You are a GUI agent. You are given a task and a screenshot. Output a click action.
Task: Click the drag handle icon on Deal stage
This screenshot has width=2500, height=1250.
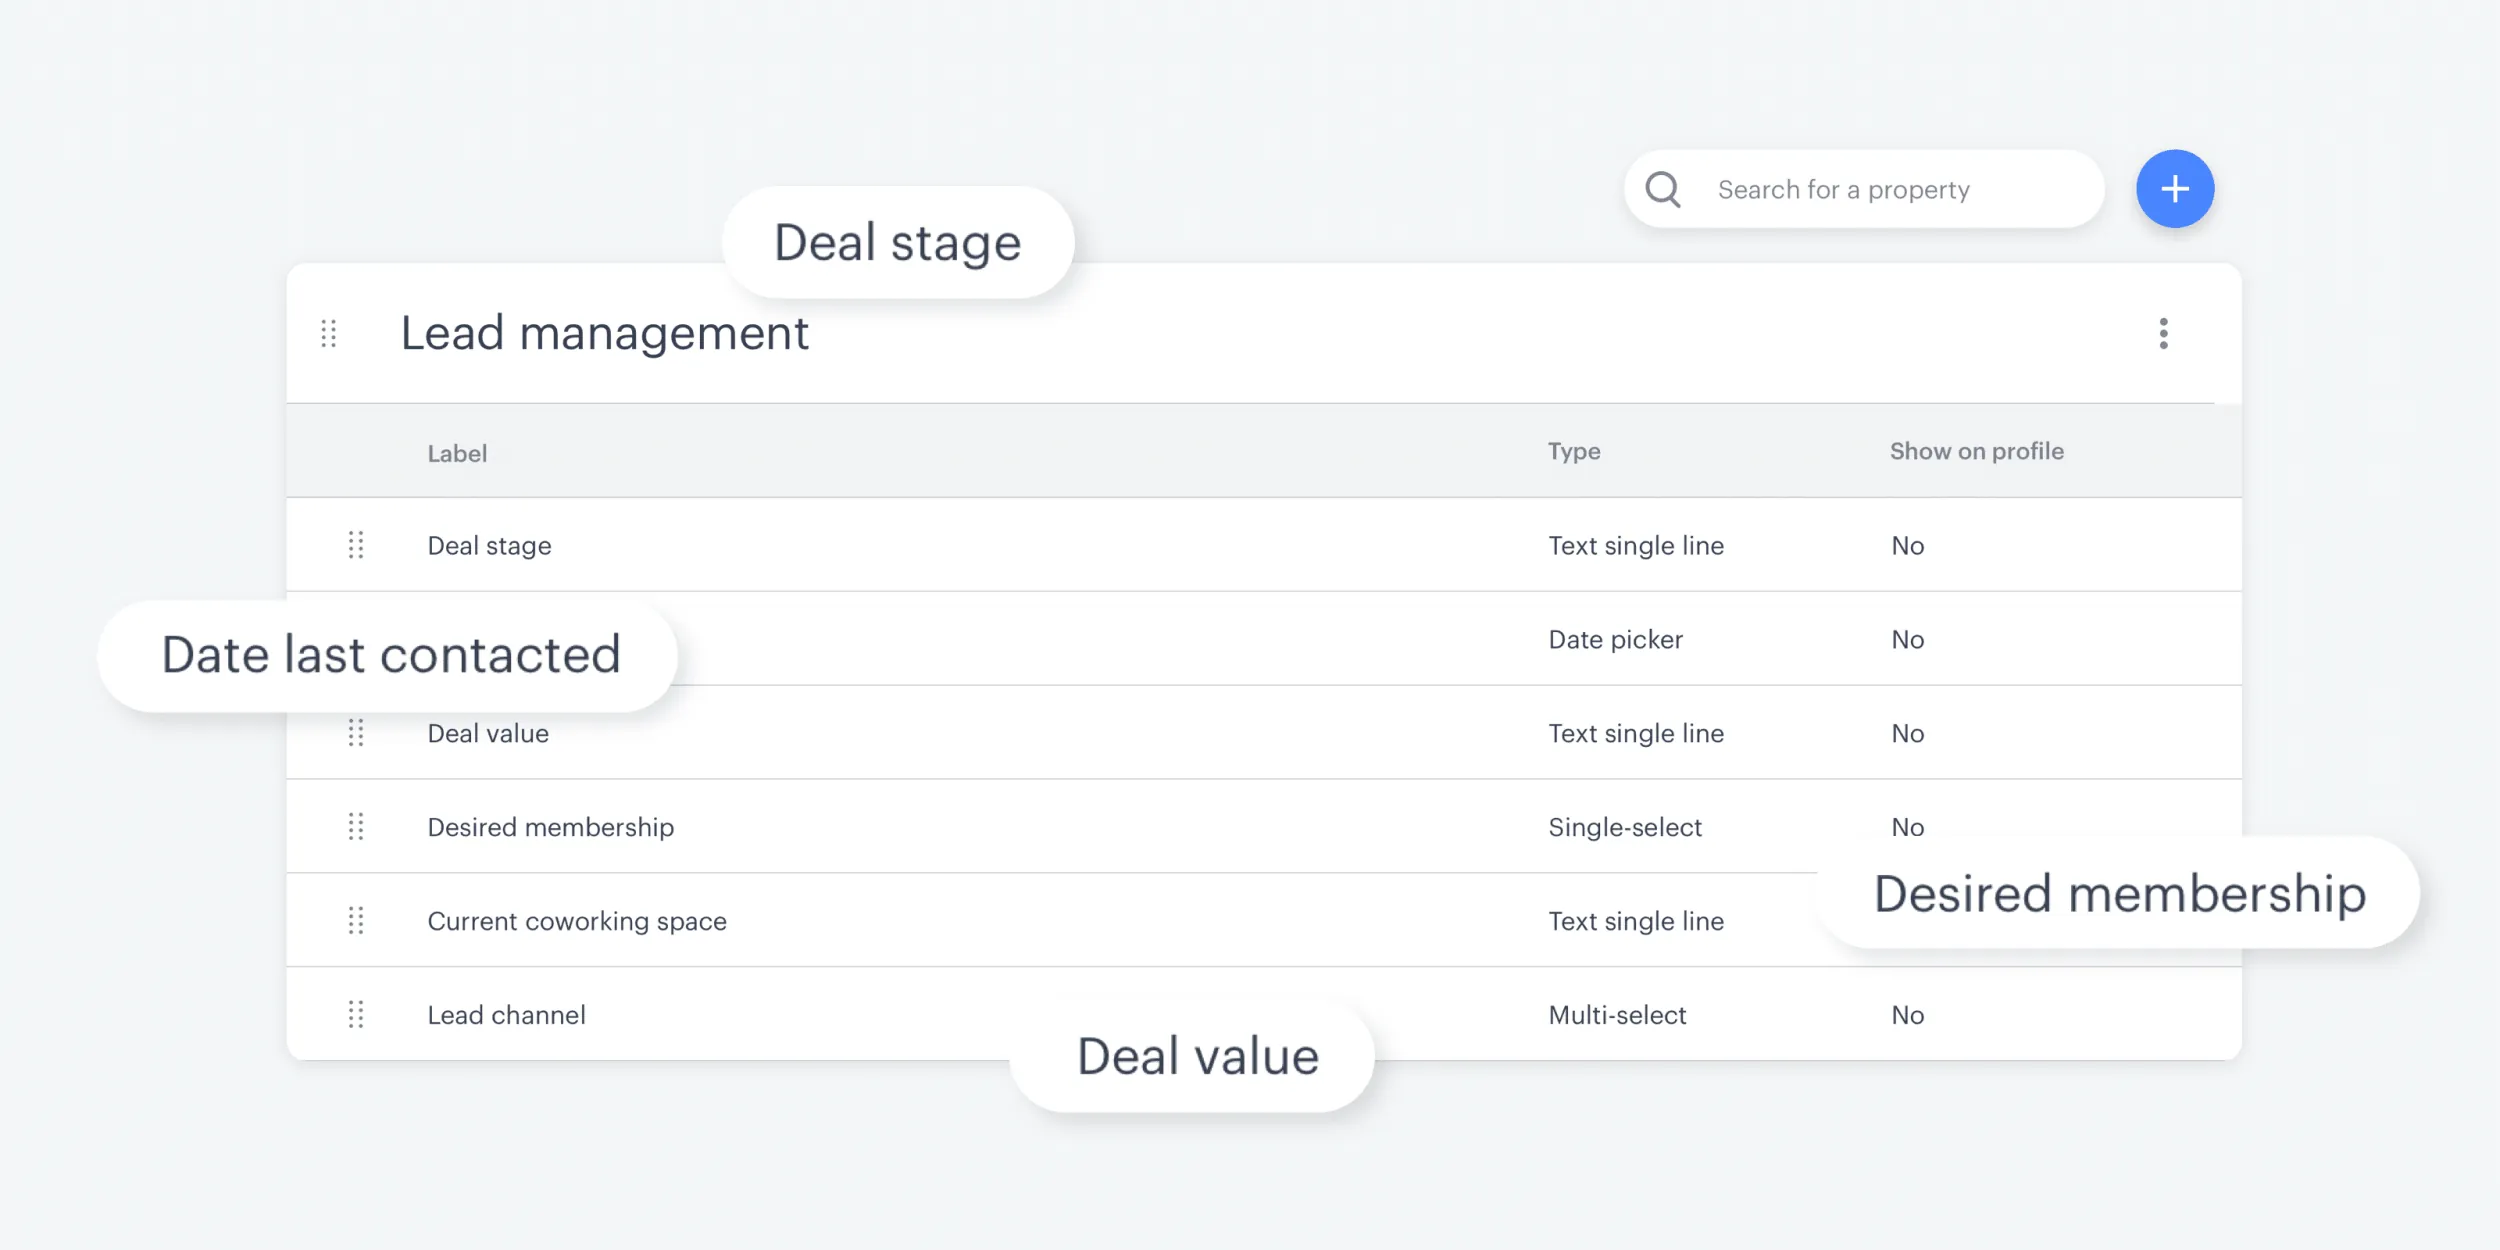(354, 544)
